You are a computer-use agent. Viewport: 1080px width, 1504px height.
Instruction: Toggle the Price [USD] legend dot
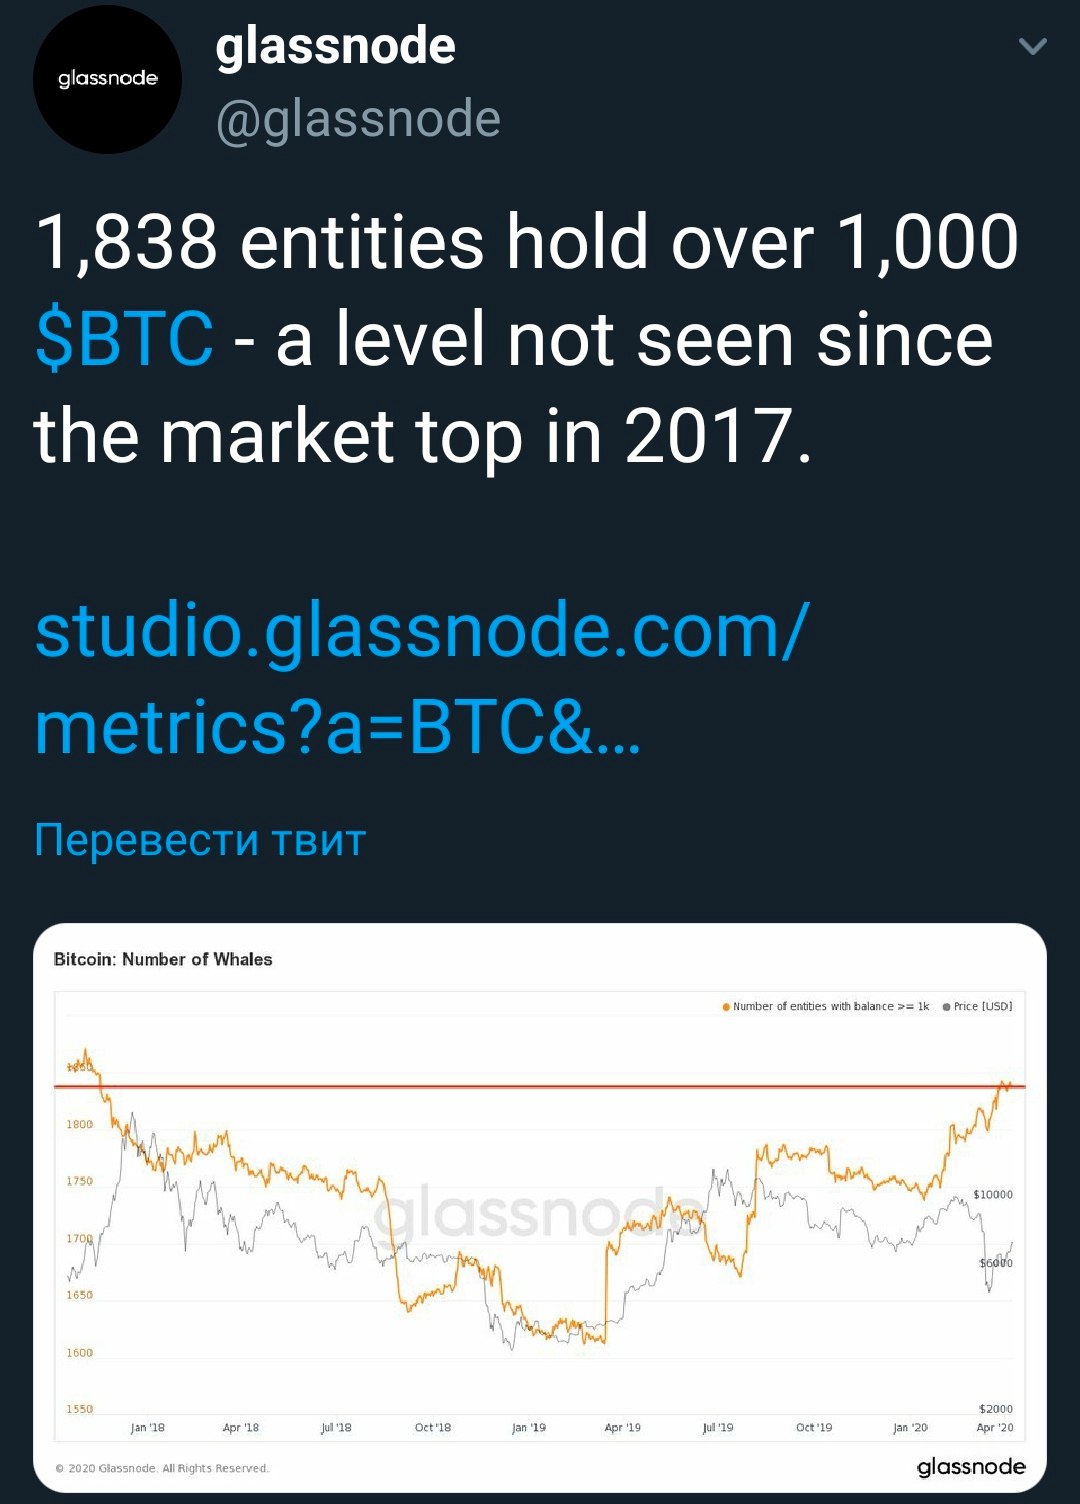[946, 1007]
